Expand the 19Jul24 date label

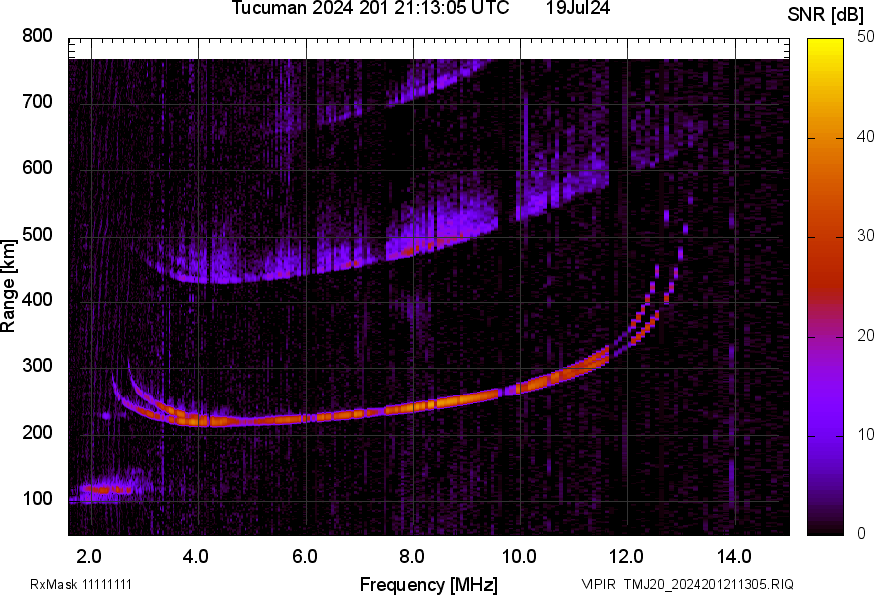click(x=578, y=10)
